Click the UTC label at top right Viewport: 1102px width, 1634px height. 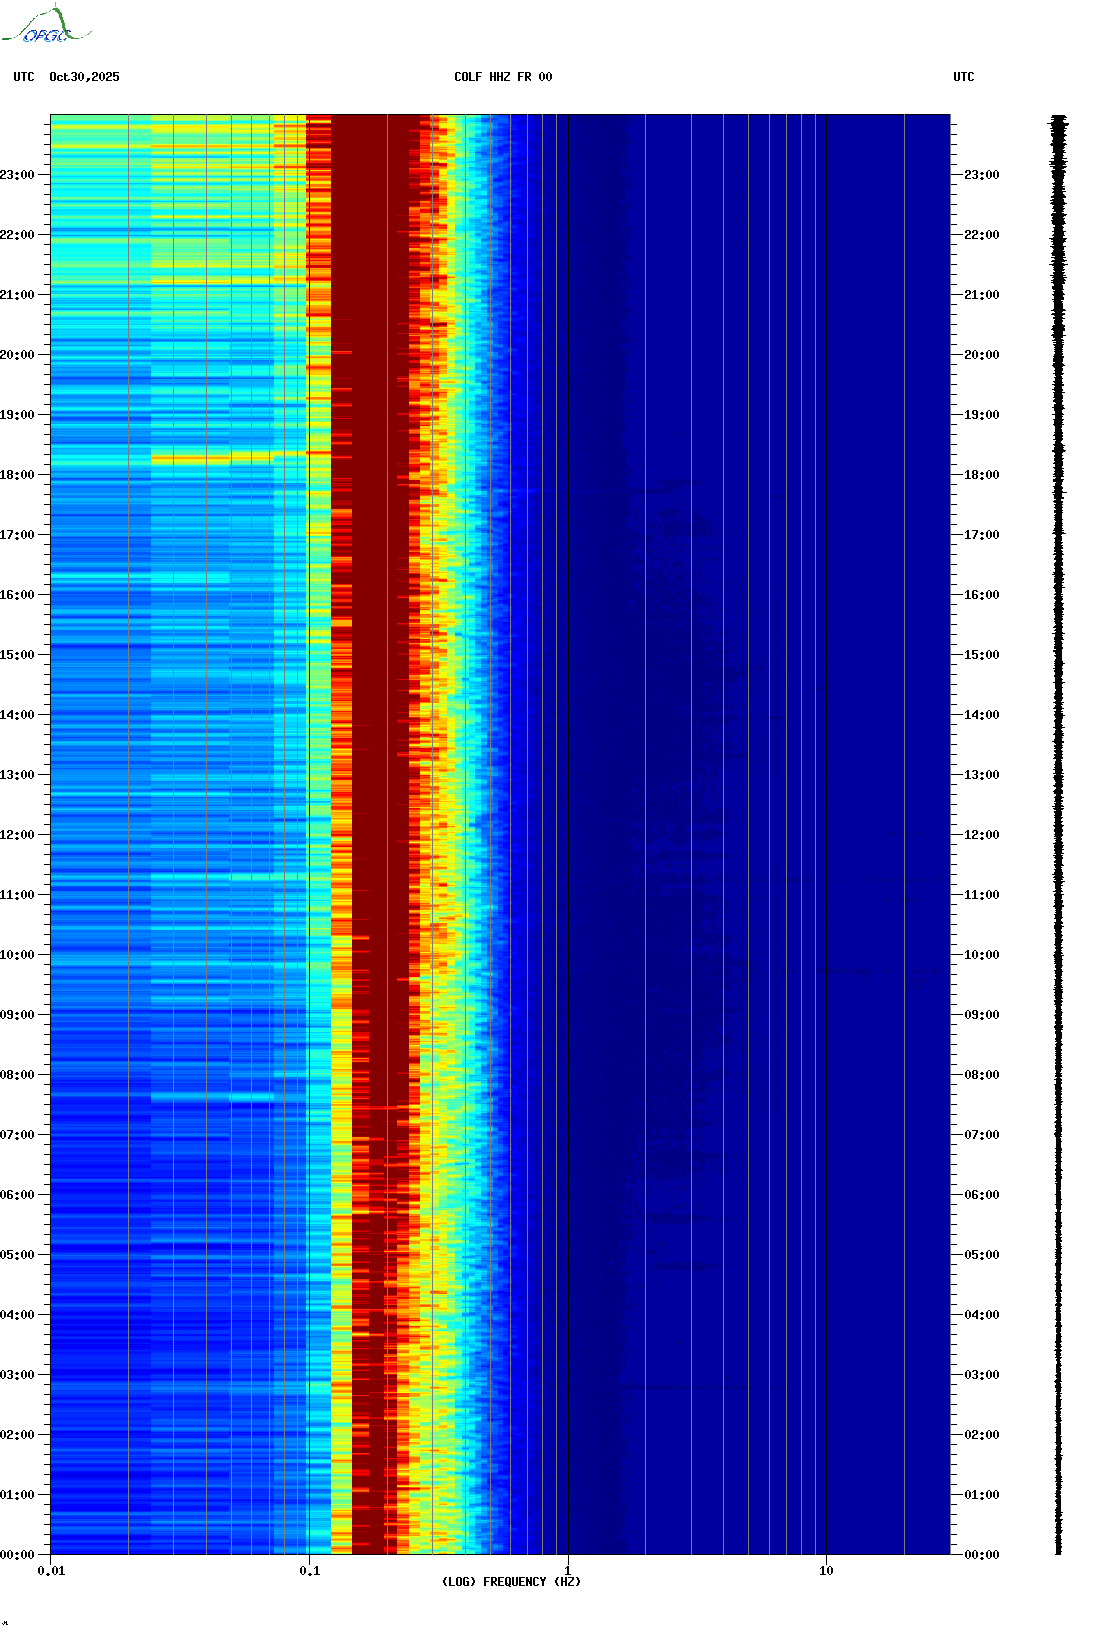[x=963, y=77]
